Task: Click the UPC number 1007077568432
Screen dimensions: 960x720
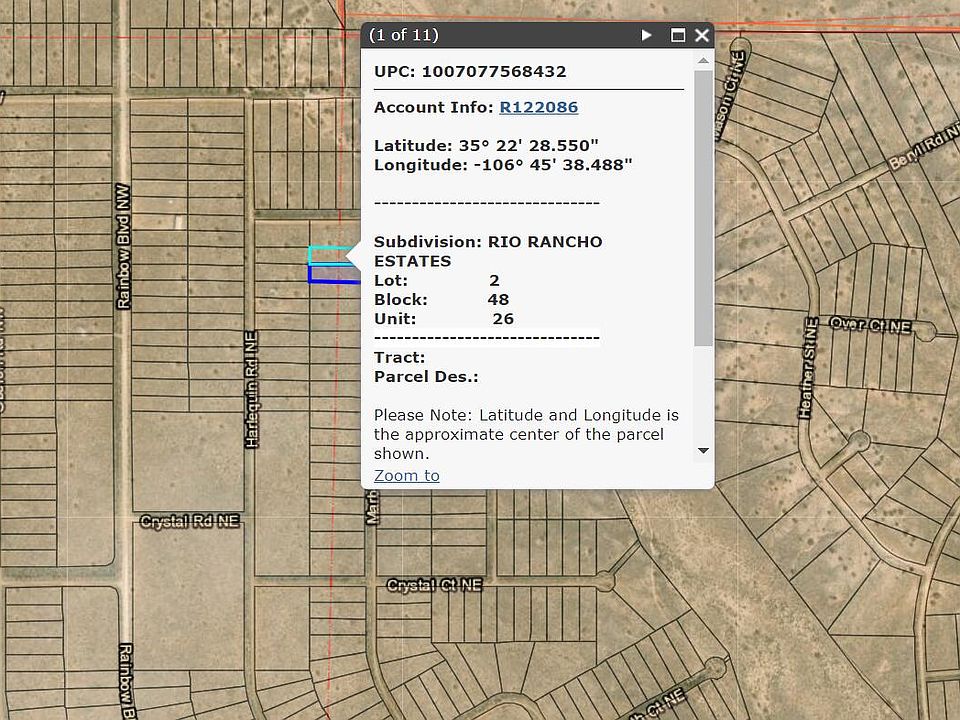Action: 494,72
